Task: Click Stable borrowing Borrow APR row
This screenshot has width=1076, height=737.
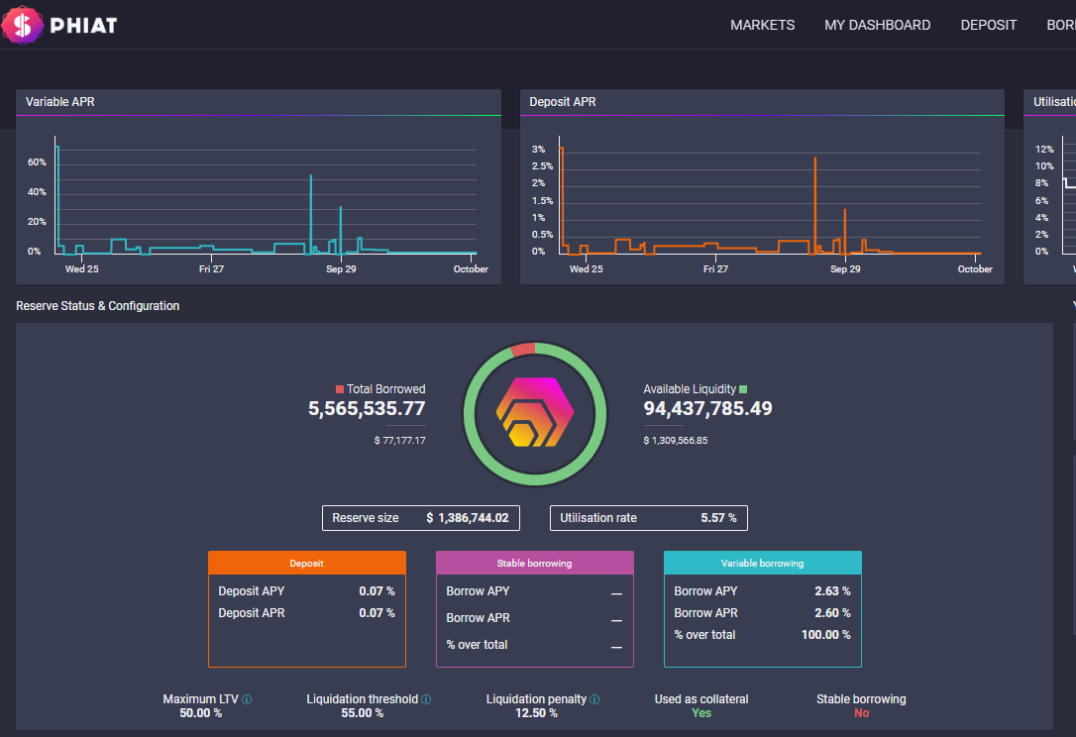Action: [535, 618]
